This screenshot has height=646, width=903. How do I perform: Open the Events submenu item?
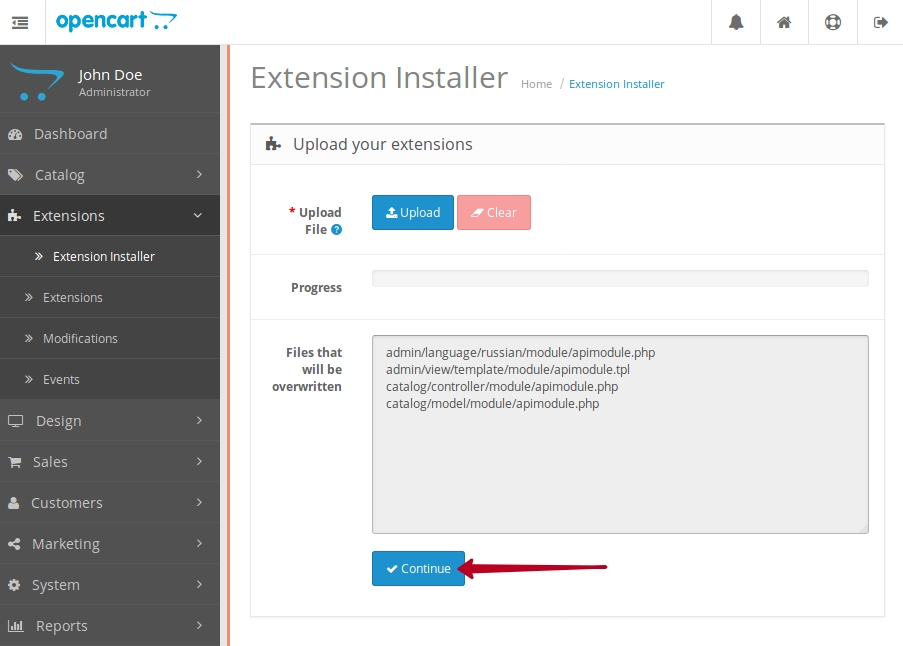click(x=61, y=380)
